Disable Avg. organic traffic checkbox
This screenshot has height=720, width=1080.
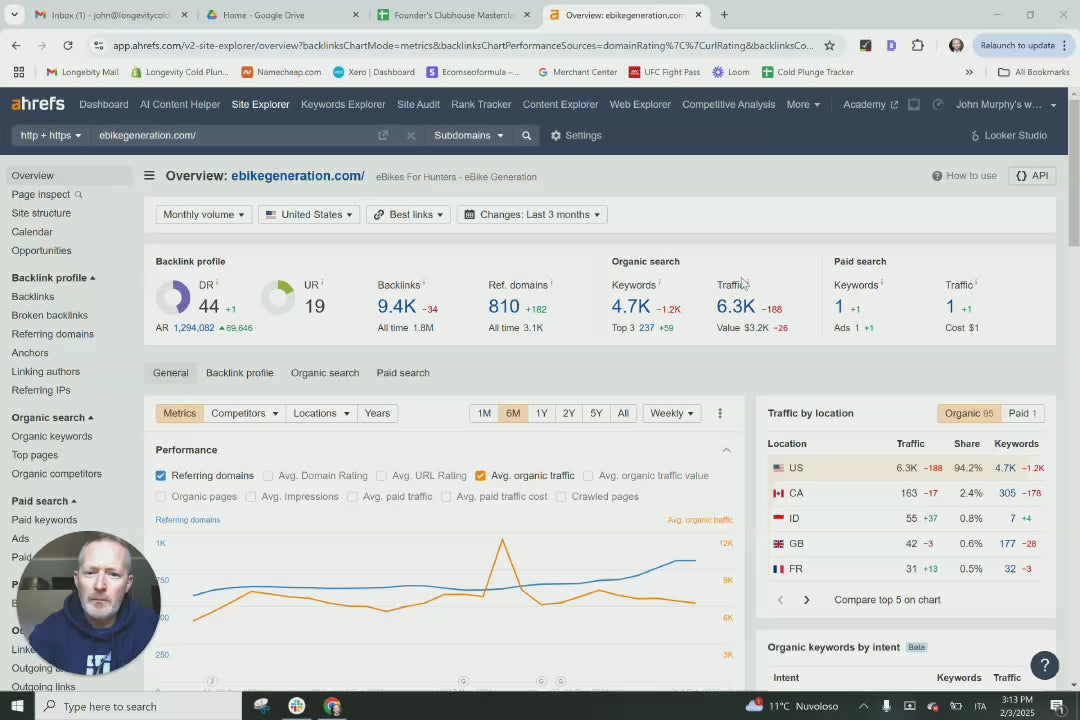tap(481, 476)
